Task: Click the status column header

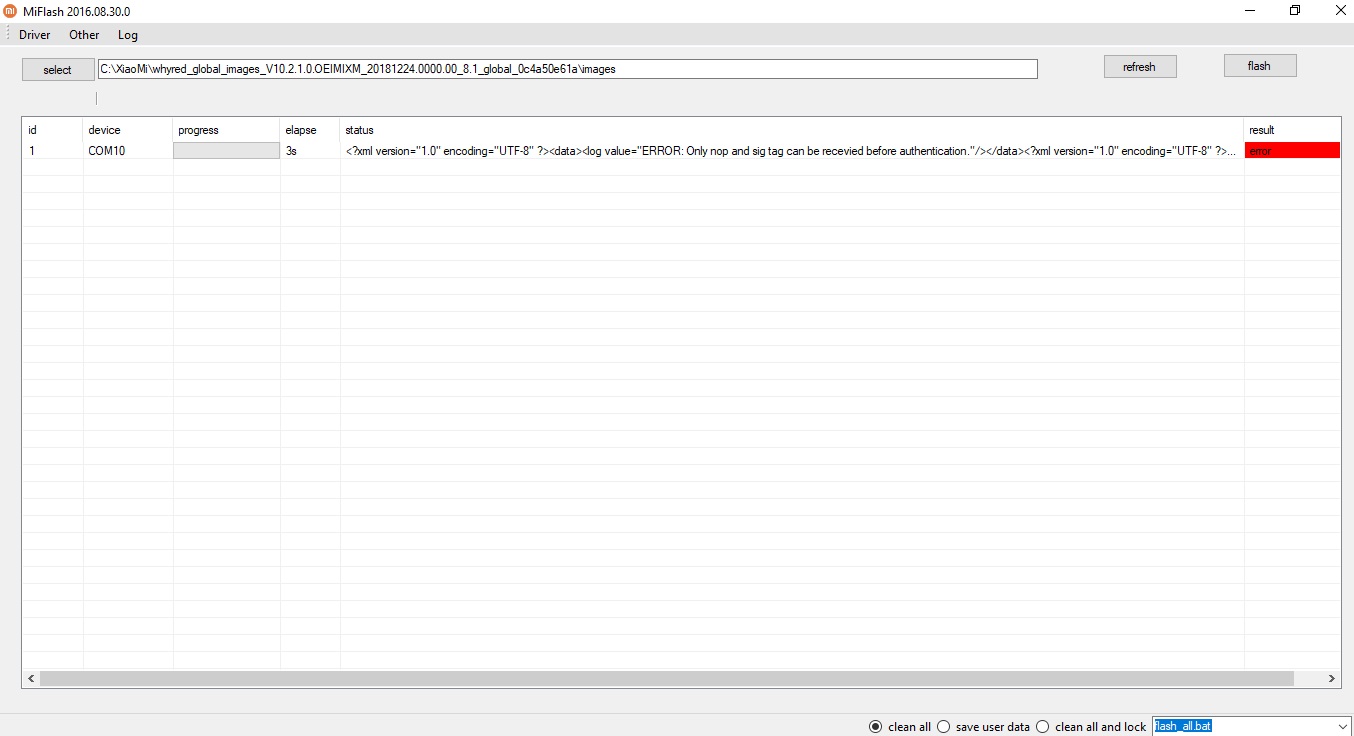Action: tap(792, 130)
